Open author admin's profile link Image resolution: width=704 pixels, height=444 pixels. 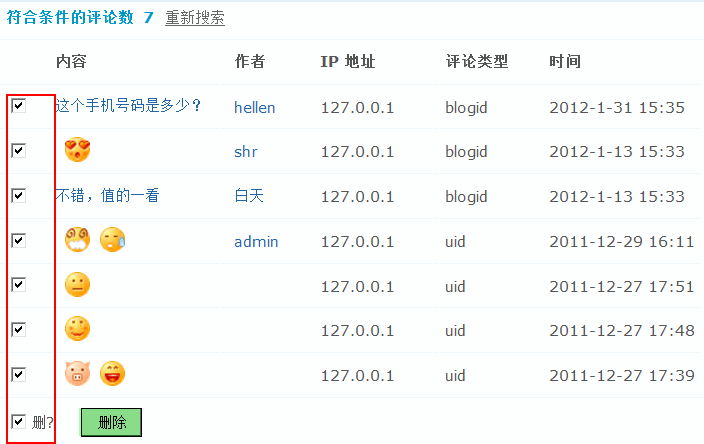[x=256, y=242]
